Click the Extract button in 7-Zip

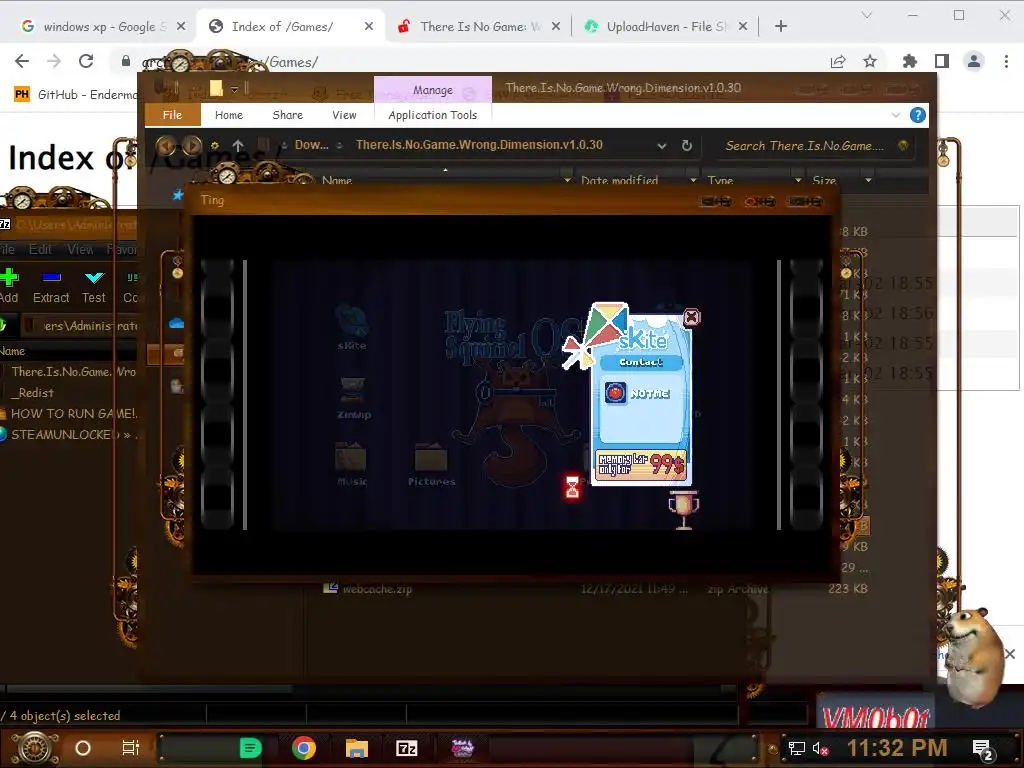pos(51,286)
